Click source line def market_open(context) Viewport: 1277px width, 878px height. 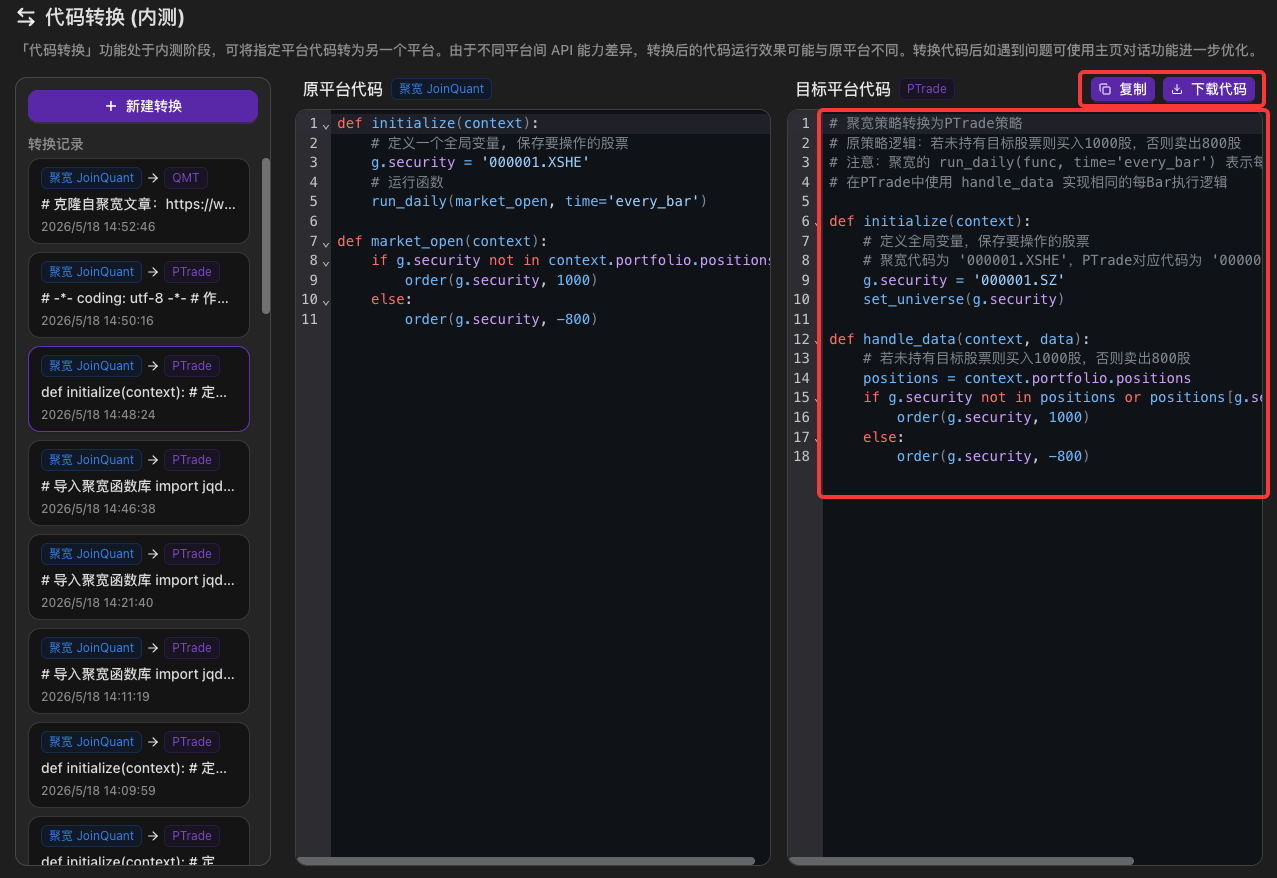point(442,241)
